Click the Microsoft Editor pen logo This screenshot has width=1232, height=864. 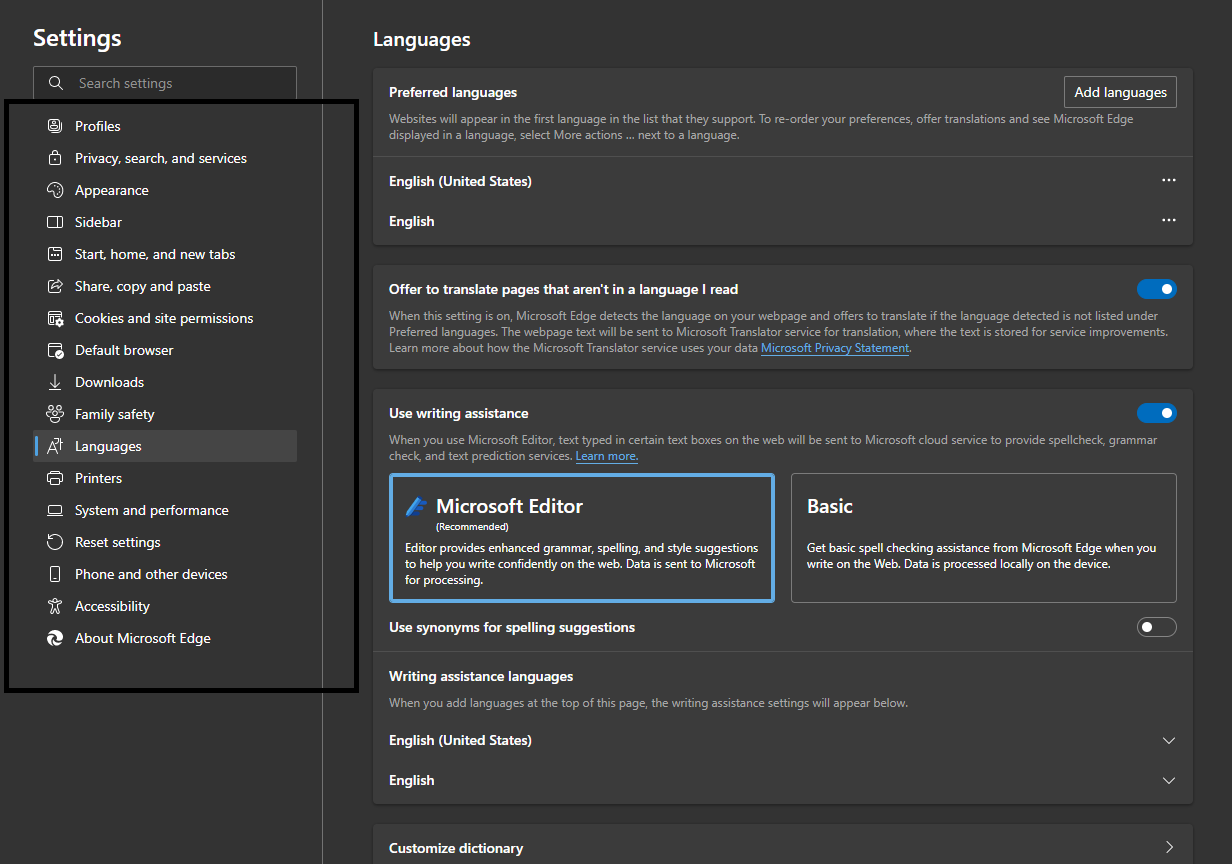417,506
